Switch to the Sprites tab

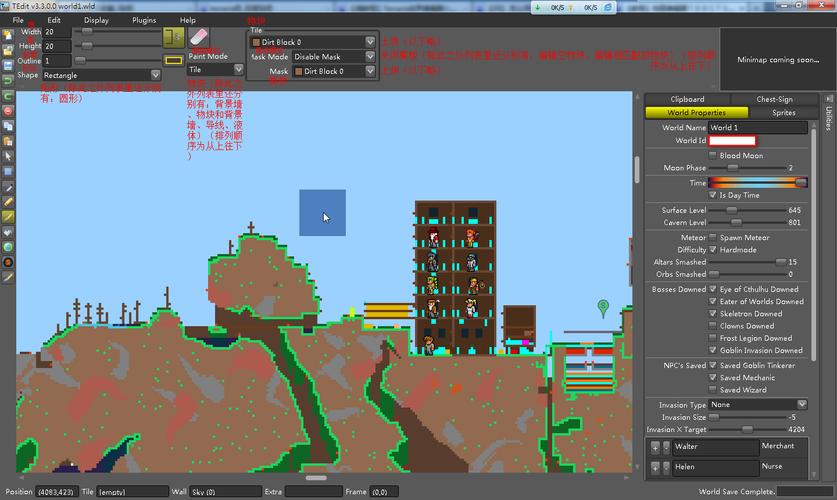(783, 113)
